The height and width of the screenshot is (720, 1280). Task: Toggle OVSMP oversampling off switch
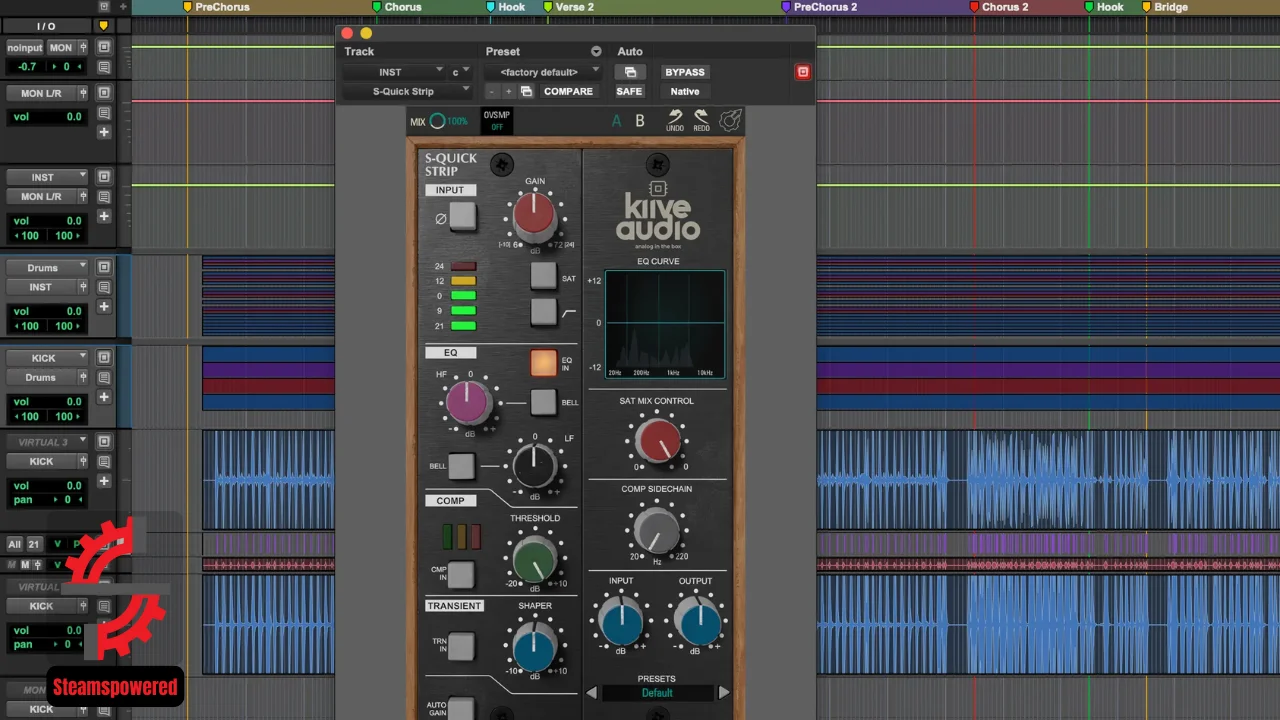coord(497,121)
